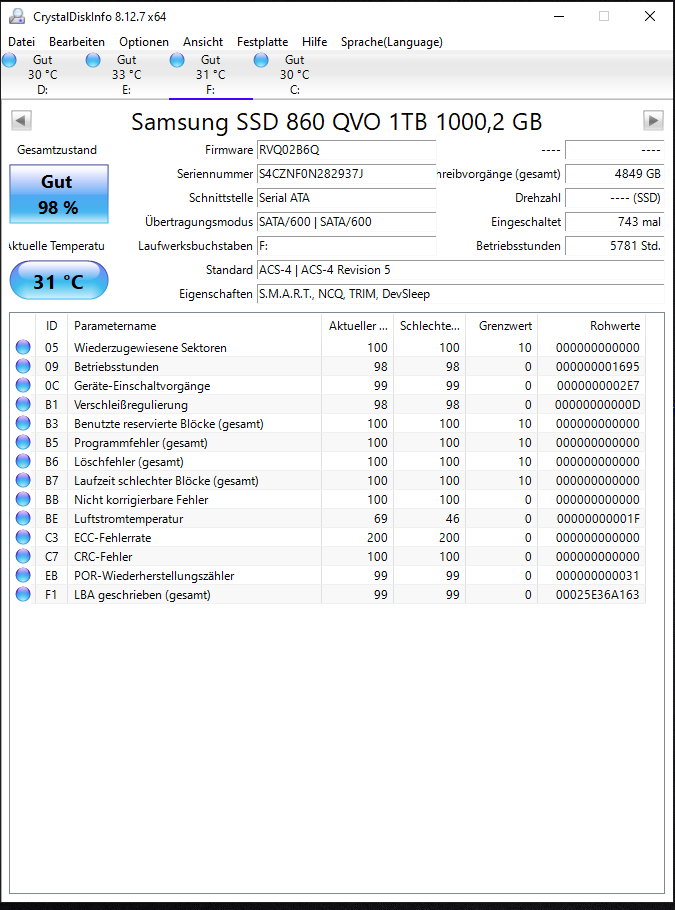Image resolution: width=675 pixels, height=910 pixels.
Task: Click the Samsung SSD 860 QVO model title
Action: (x=337, y=121)
